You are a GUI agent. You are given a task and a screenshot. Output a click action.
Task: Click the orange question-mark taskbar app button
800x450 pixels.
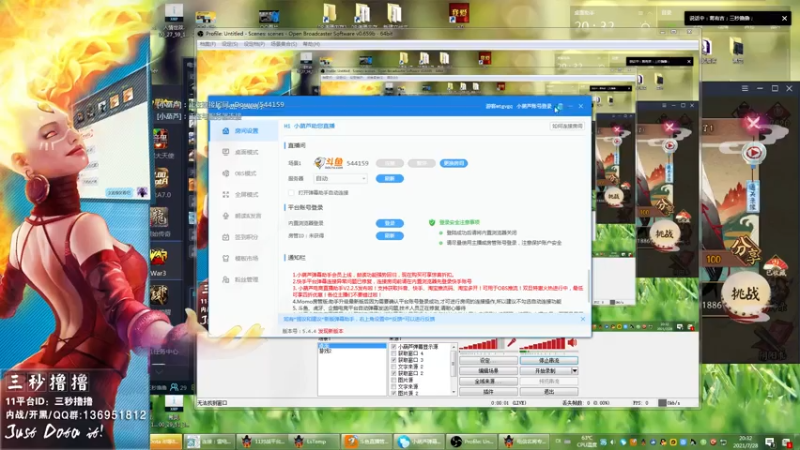coord(367,441)
